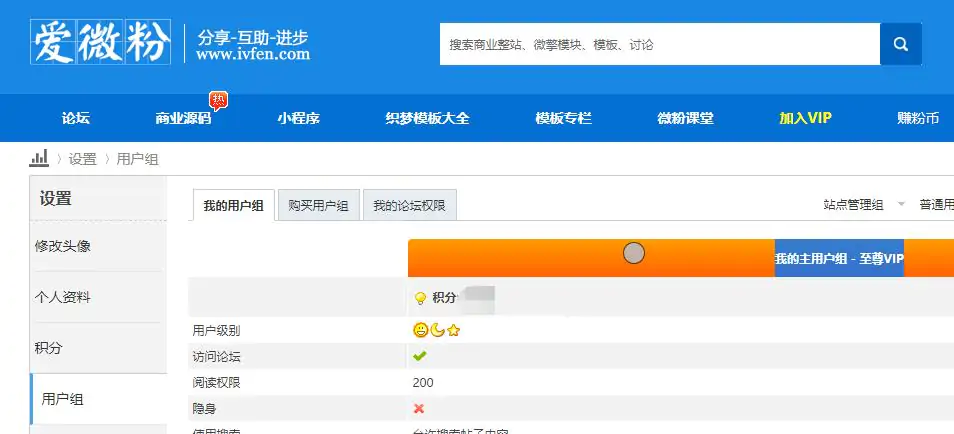Click the 我的主用户组 - 至尊VIP header
Image resolution: width=954 pixels, height=434 pixels.
(839, 259)
